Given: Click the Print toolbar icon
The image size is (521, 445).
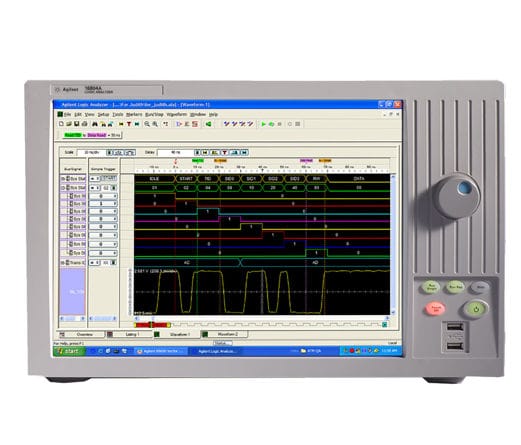Looking at the screenshot, I should pos(85,124).
